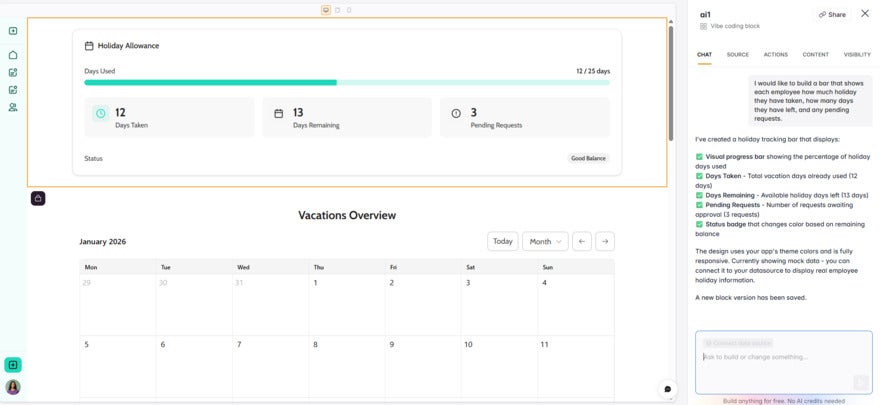This screenshot has height=405, width=880.
Task: Switch to the VISIBILITY tab
Action: tap(857, 55)
